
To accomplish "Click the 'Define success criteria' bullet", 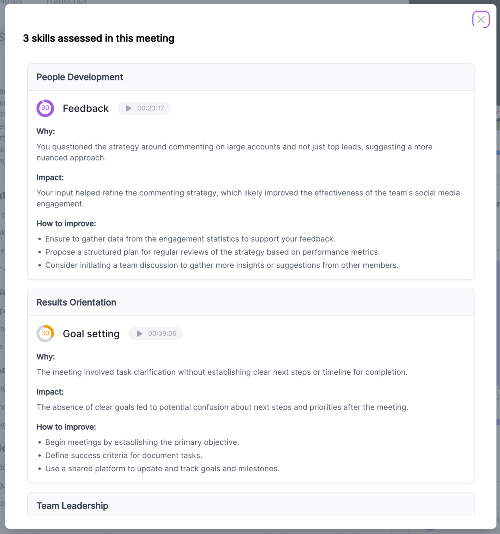I will coord(124,455).
